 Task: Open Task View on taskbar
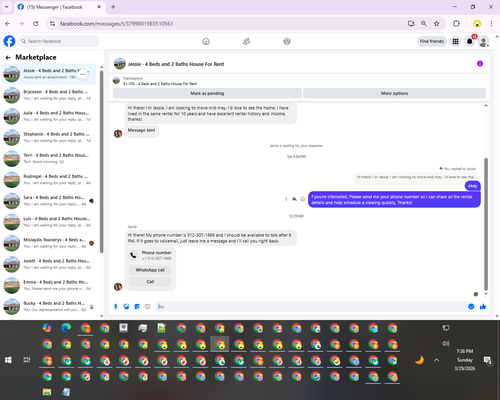27,360
